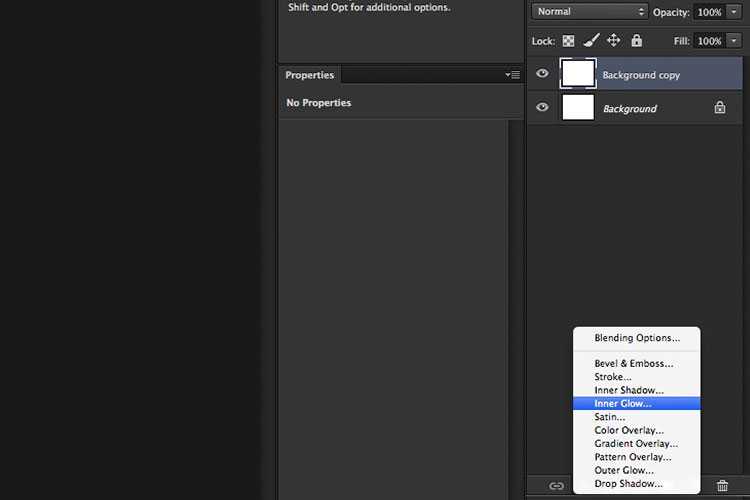Hide the Background copy layer
Viewport: 750px width, 500px height.
542,73
